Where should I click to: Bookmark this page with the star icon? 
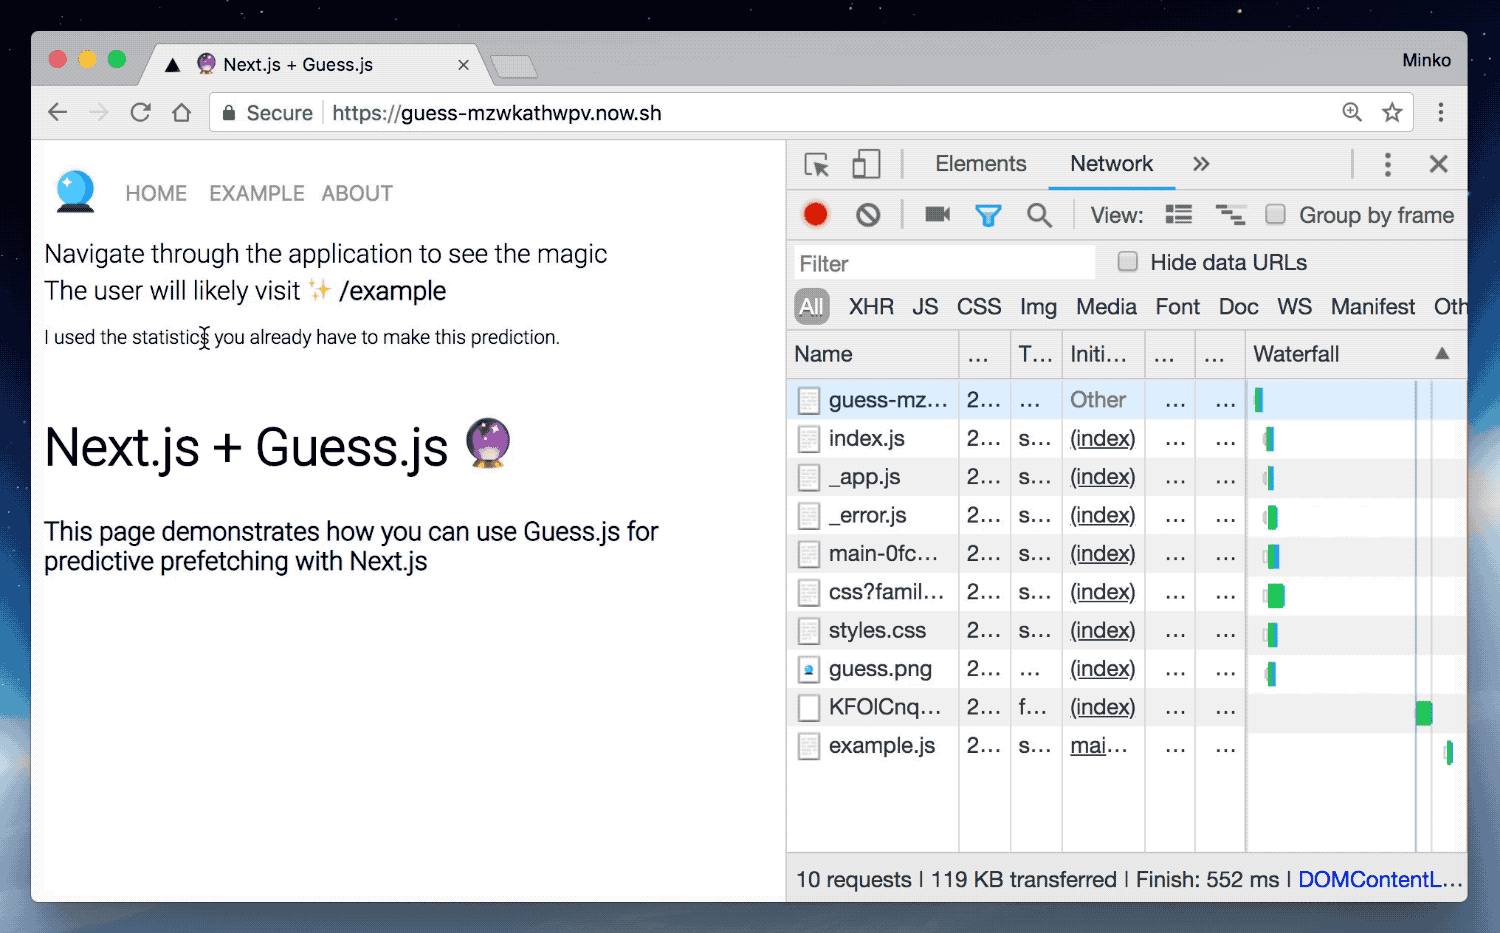coord(1392,112)
